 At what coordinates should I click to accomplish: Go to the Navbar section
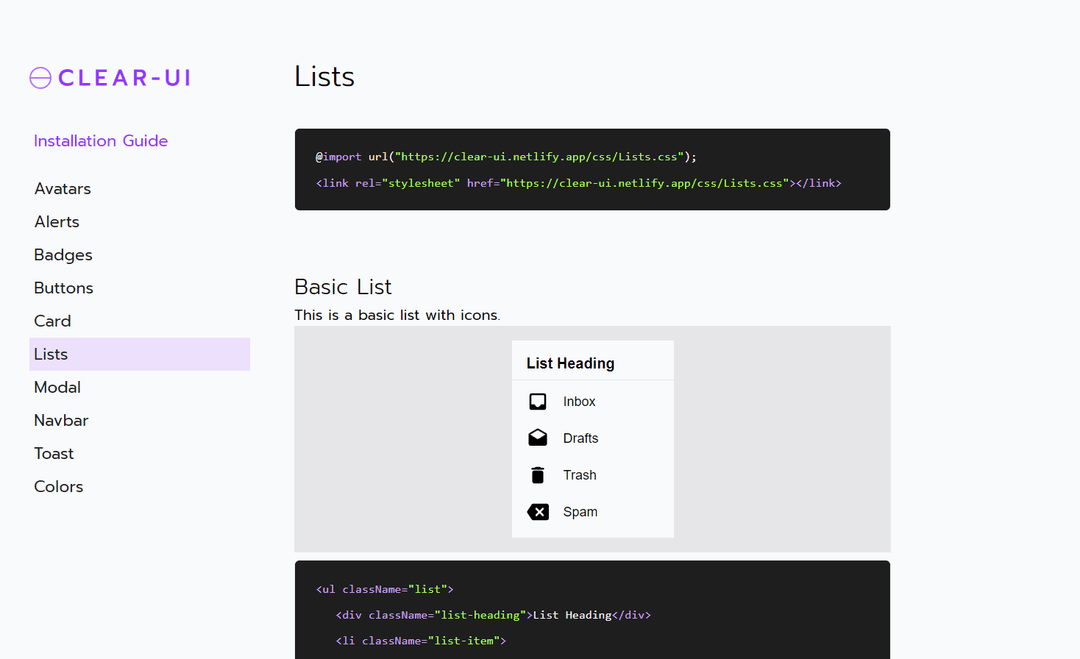(61, 420)
